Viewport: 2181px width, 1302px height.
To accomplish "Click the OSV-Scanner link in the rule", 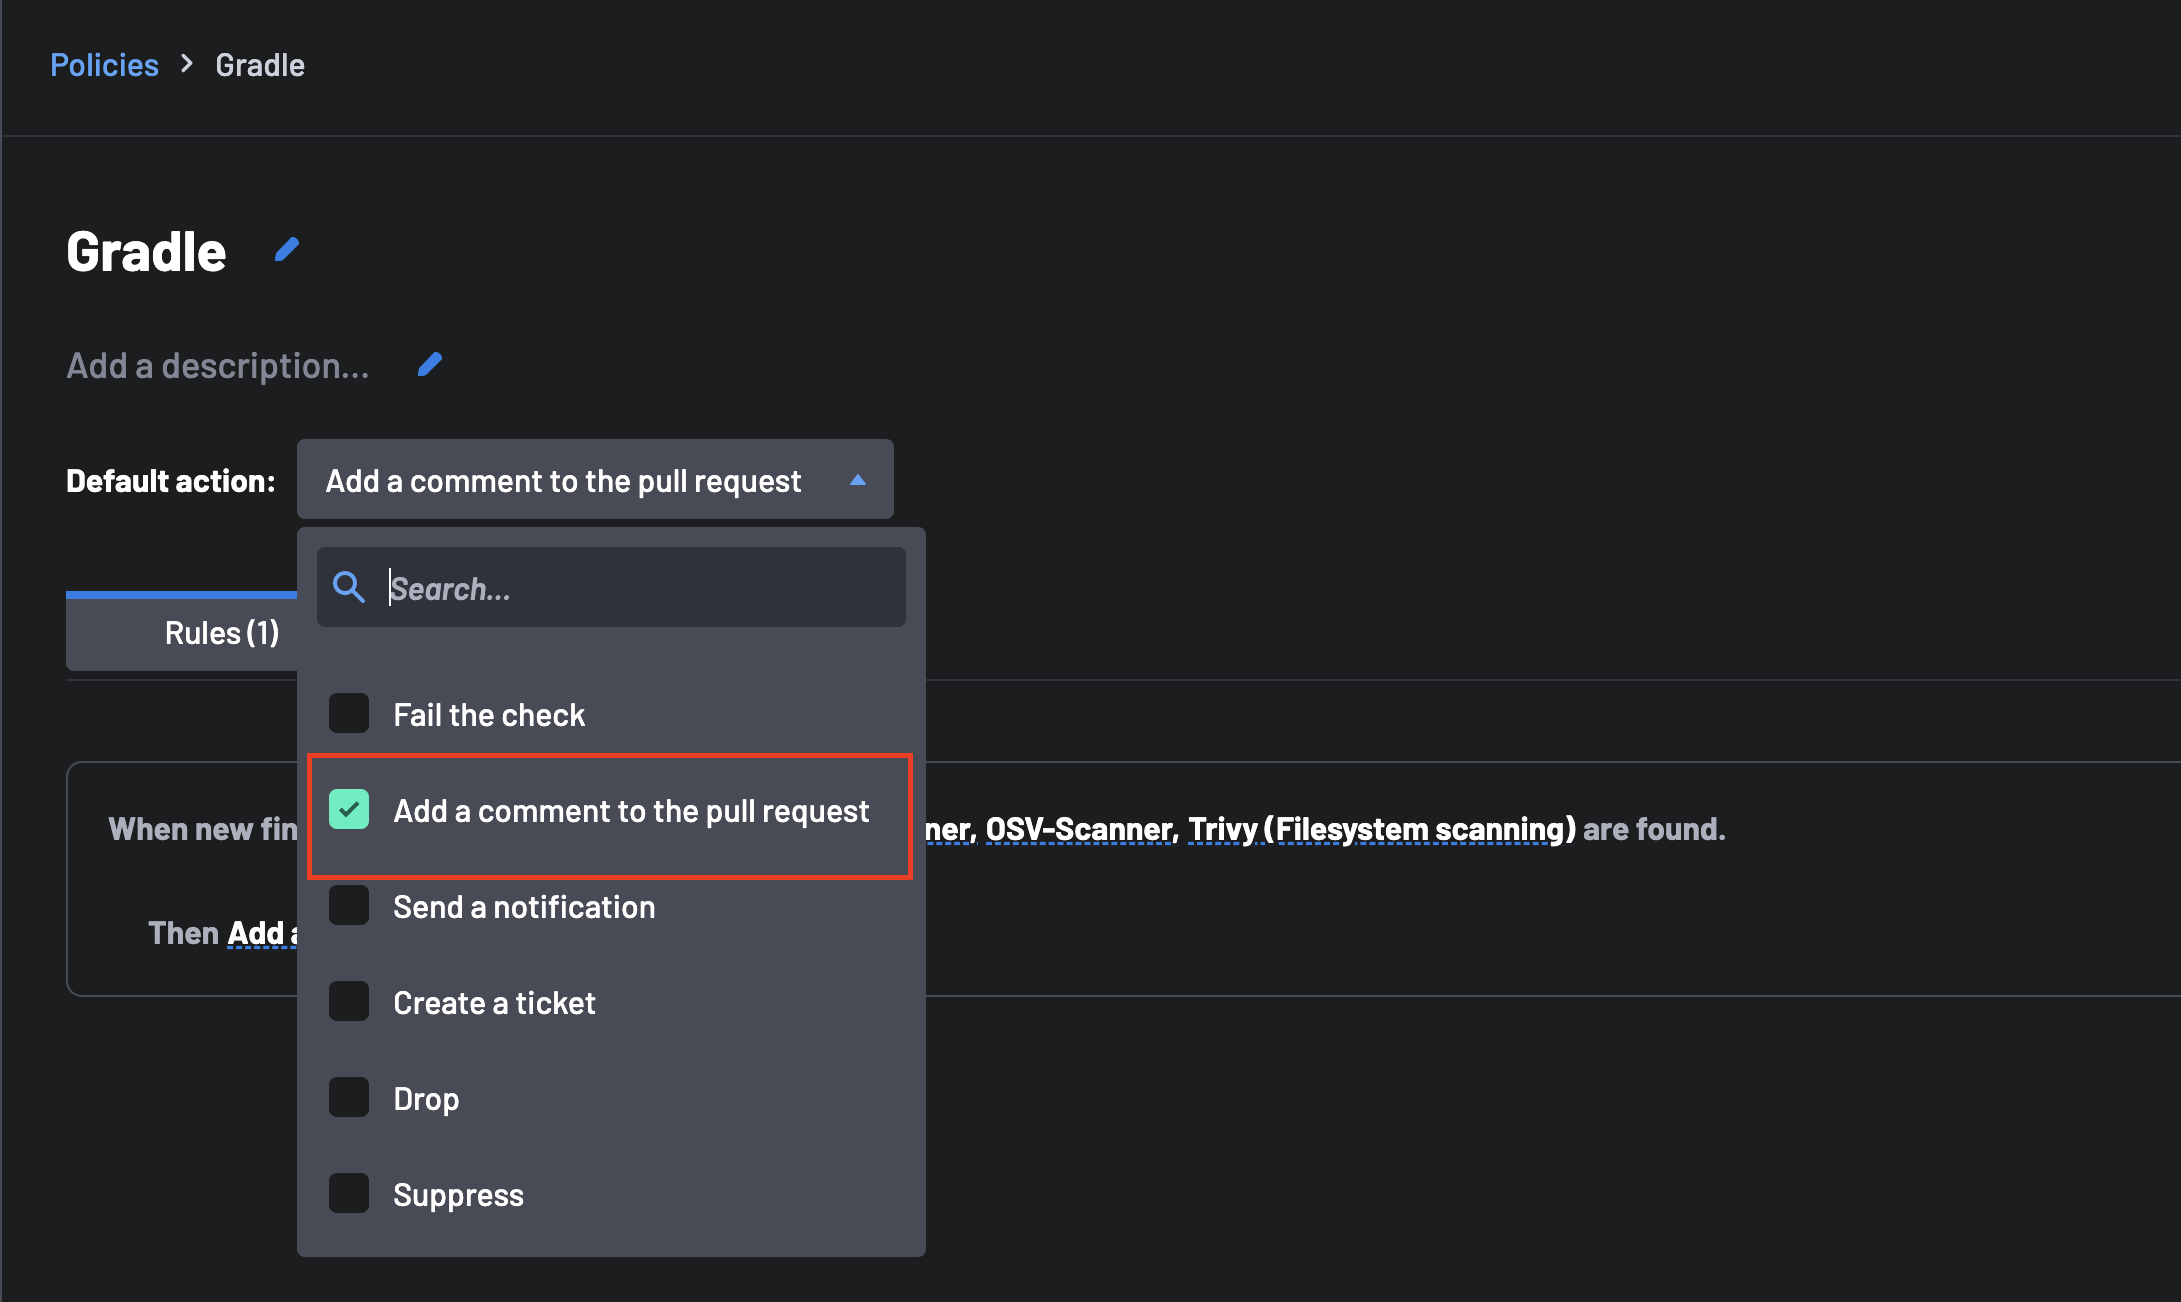I will (x=1078, y=829).
